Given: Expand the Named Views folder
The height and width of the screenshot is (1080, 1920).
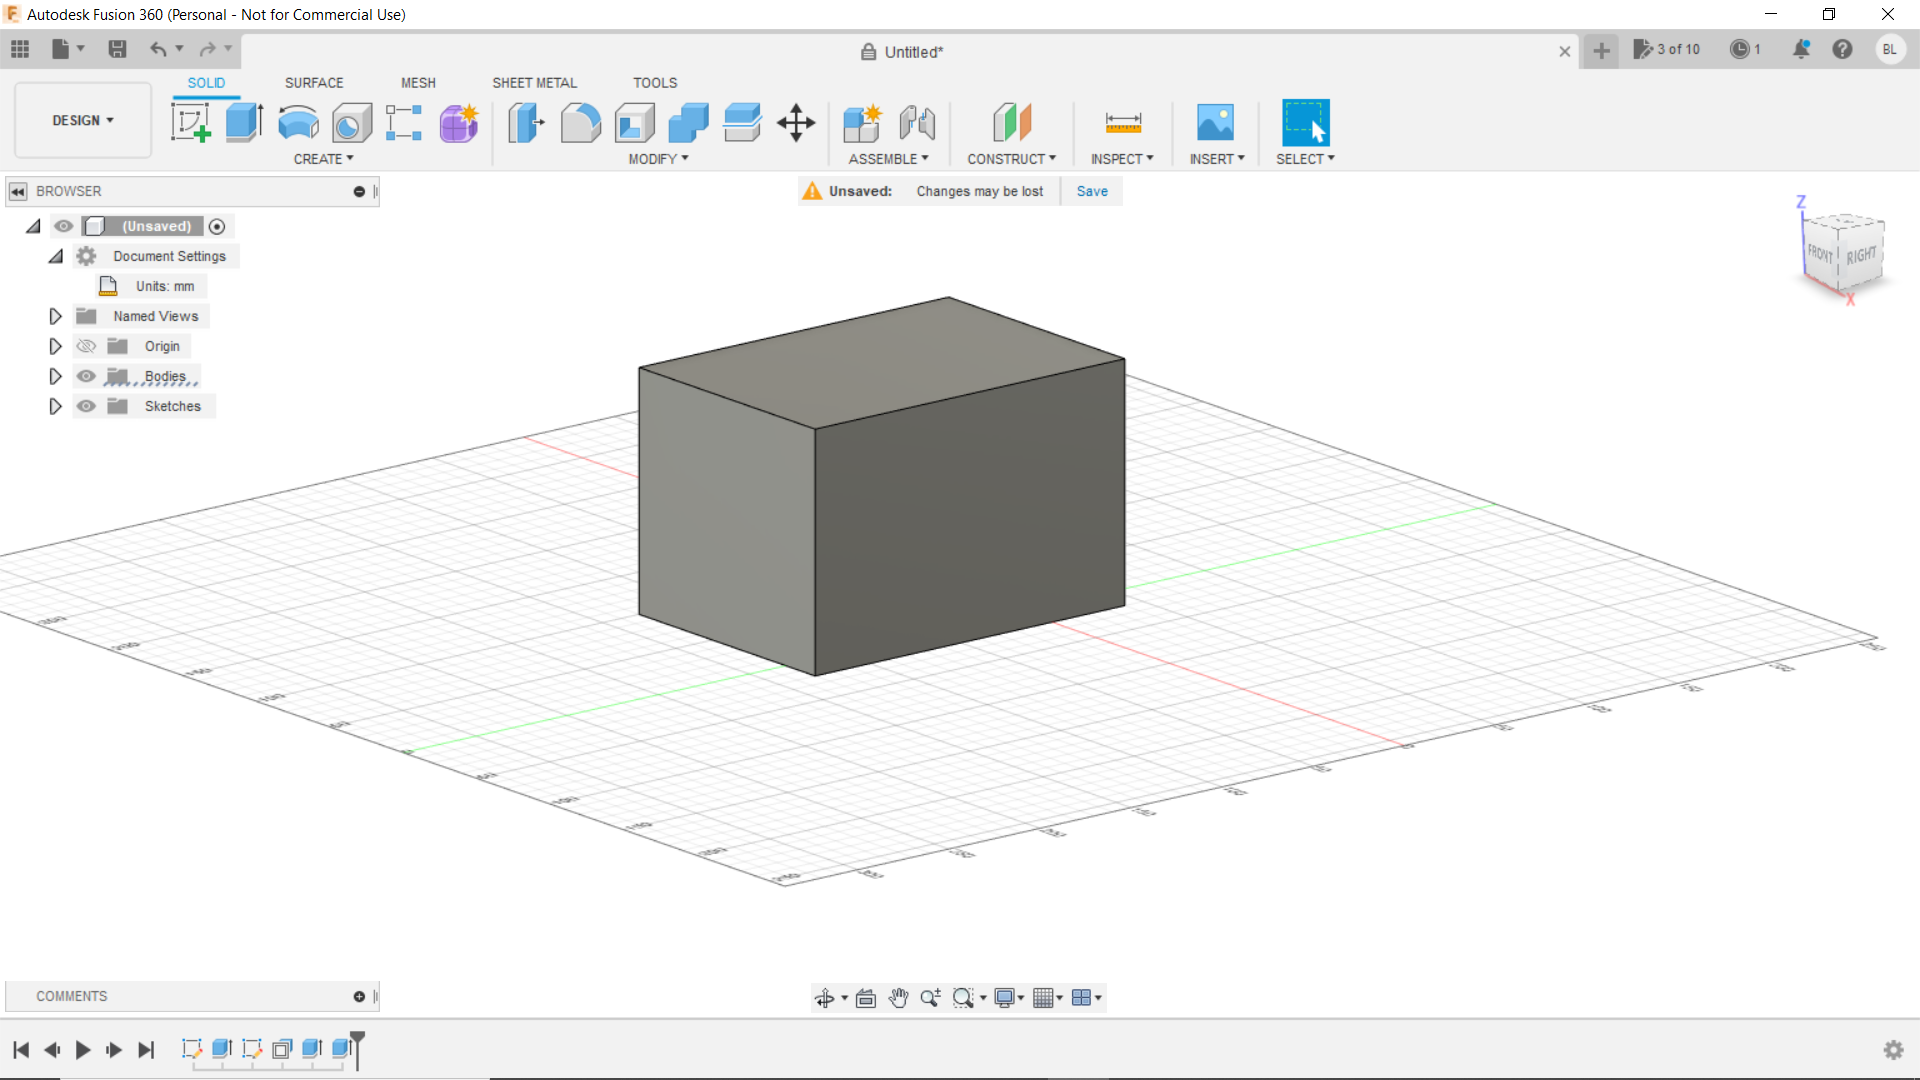Looking at the screenshot, I should (56, 316).
